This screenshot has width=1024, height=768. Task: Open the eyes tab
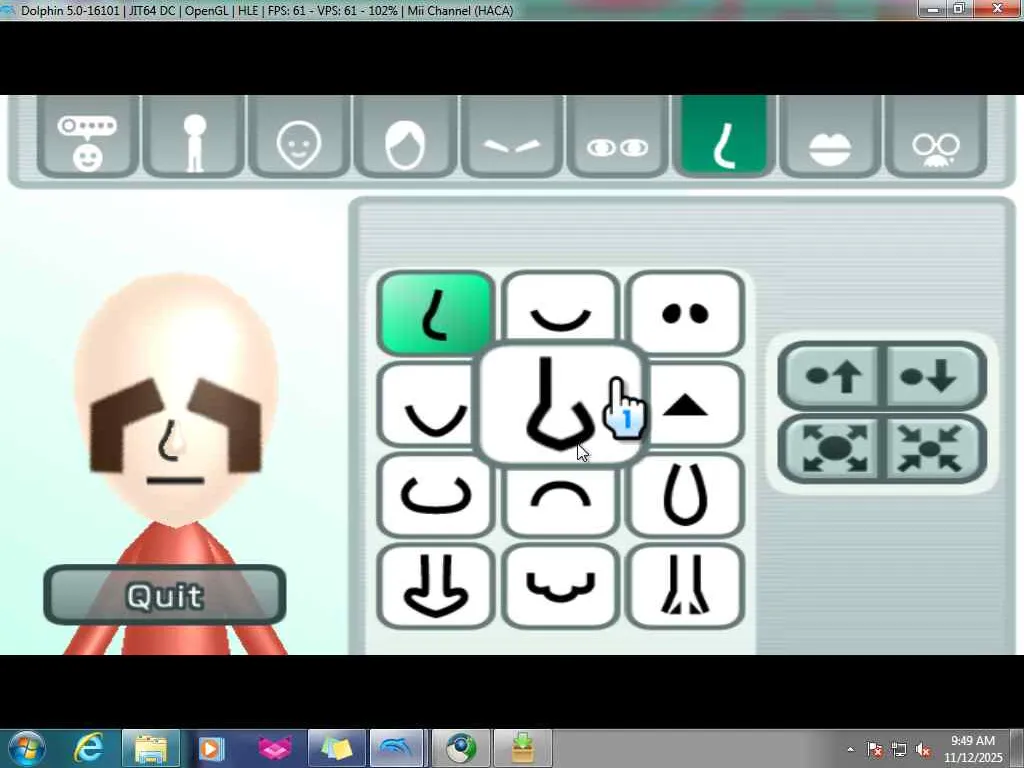coord(618,136)
